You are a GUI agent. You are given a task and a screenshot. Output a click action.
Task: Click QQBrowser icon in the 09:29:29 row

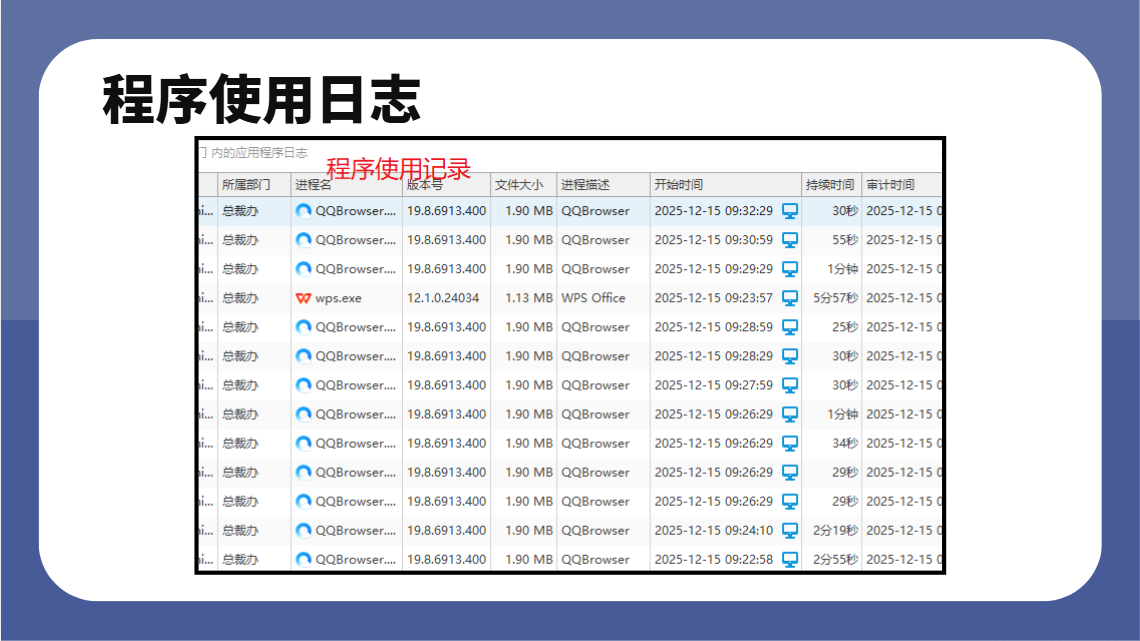[303, 269]
